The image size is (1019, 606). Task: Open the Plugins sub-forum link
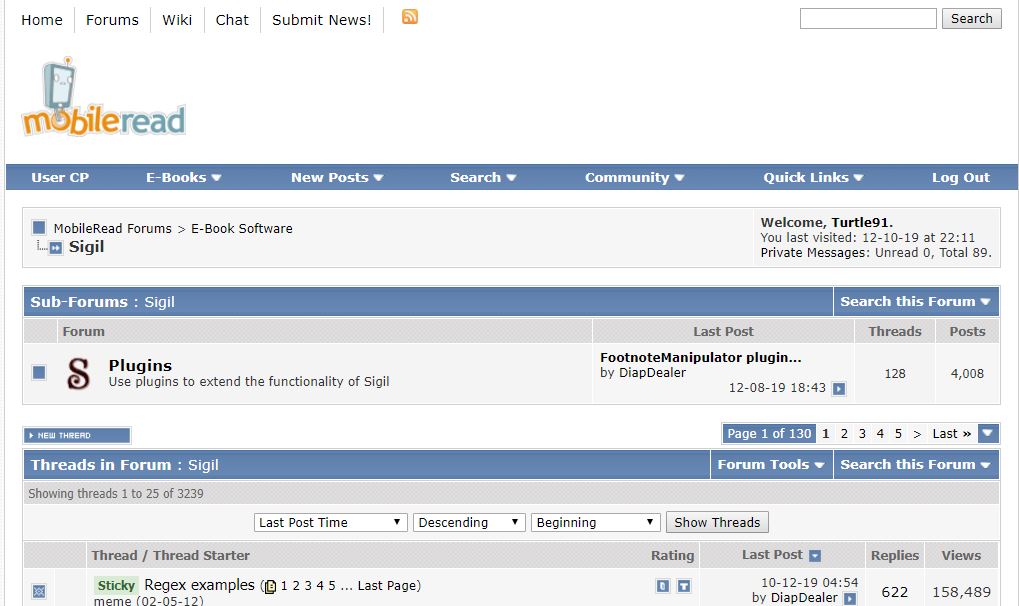tap(140, 365)
